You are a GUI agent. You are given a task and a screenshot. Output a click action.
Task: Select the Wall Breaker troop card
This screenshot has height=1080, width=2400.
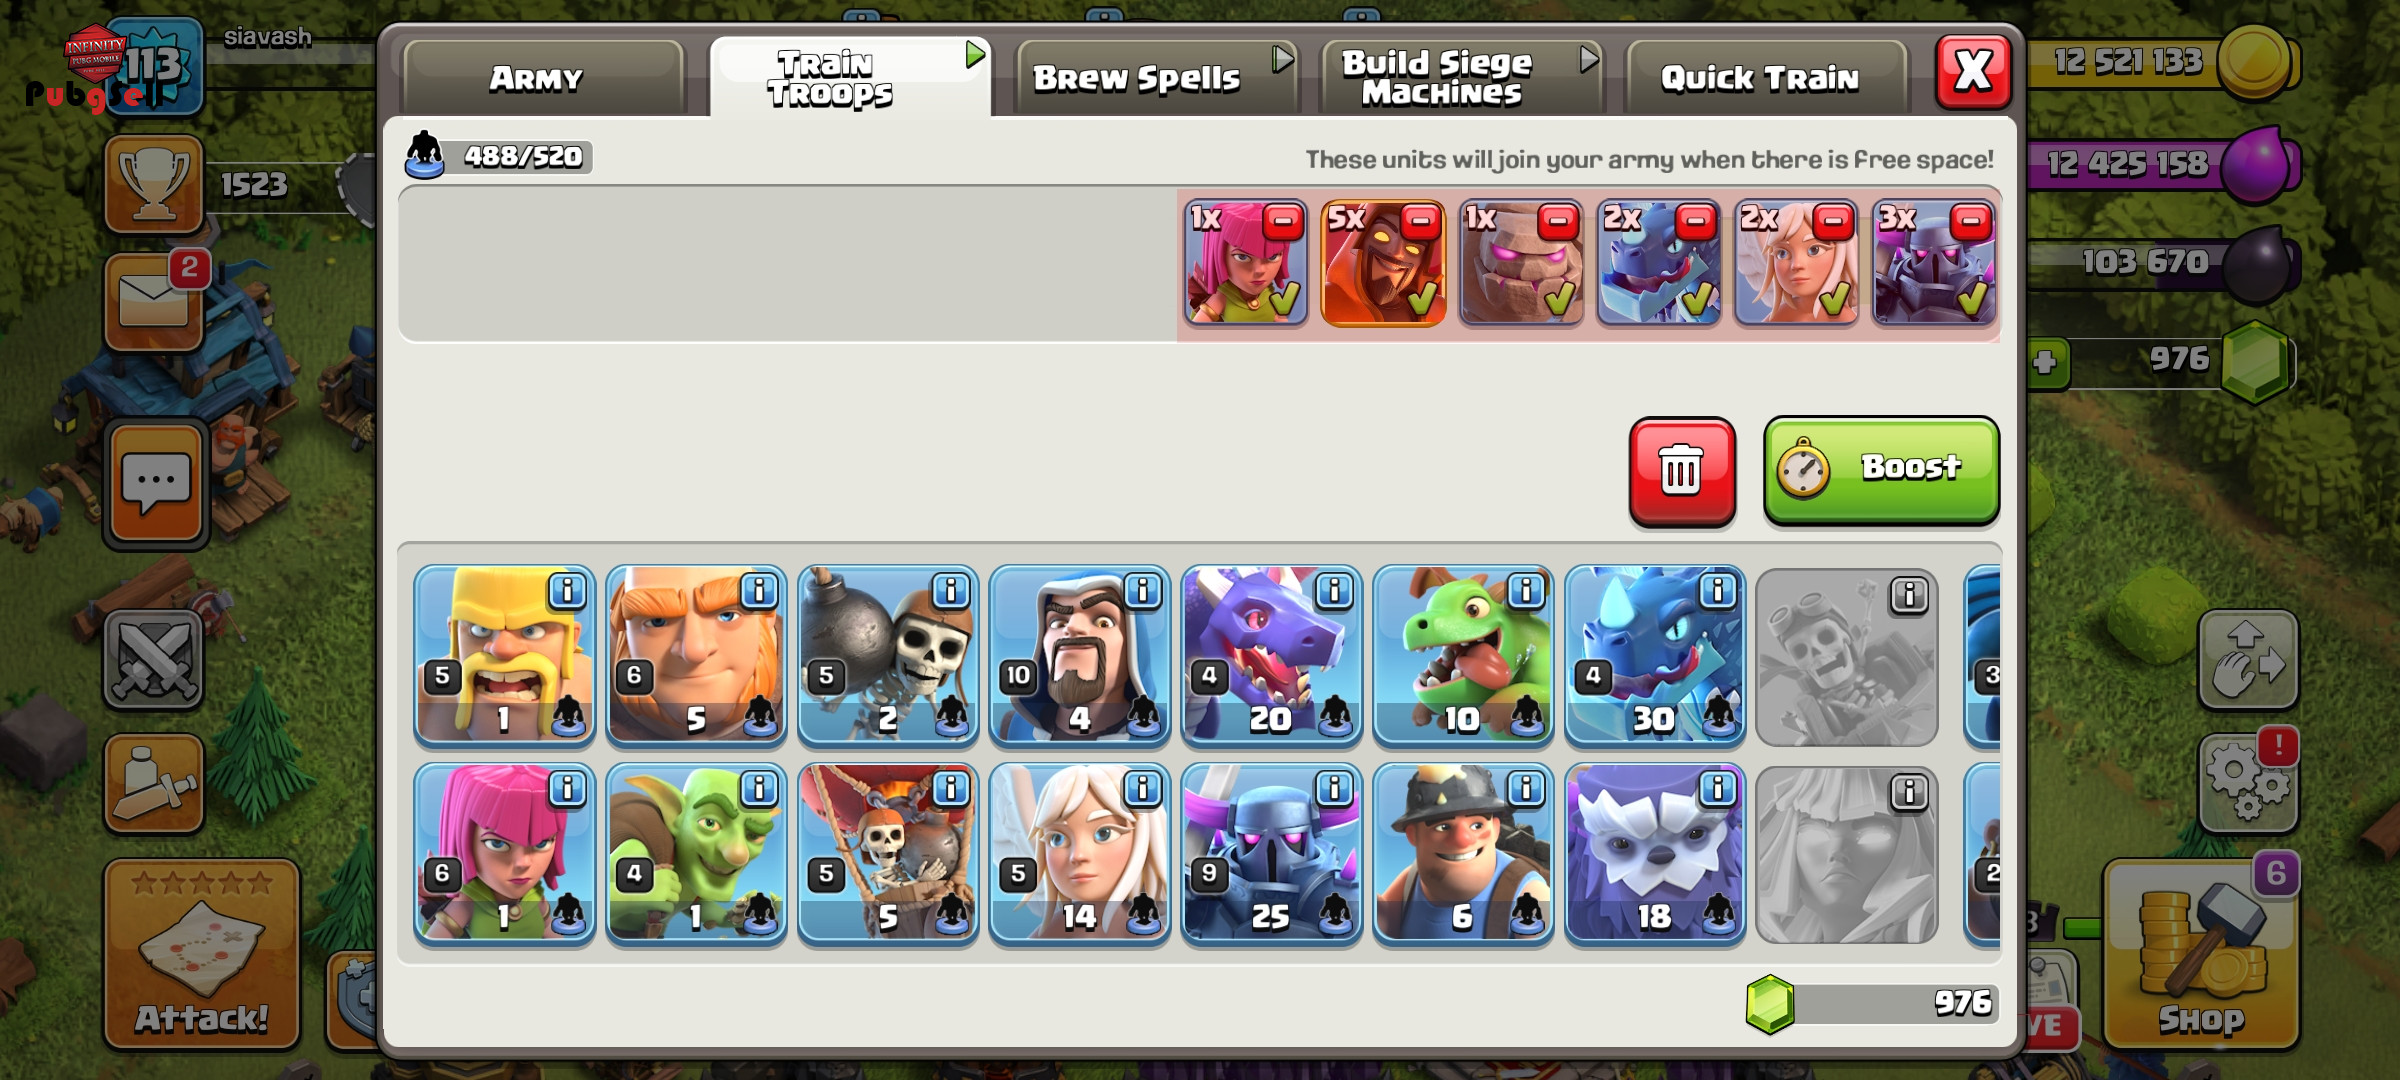tap(888, 655)
